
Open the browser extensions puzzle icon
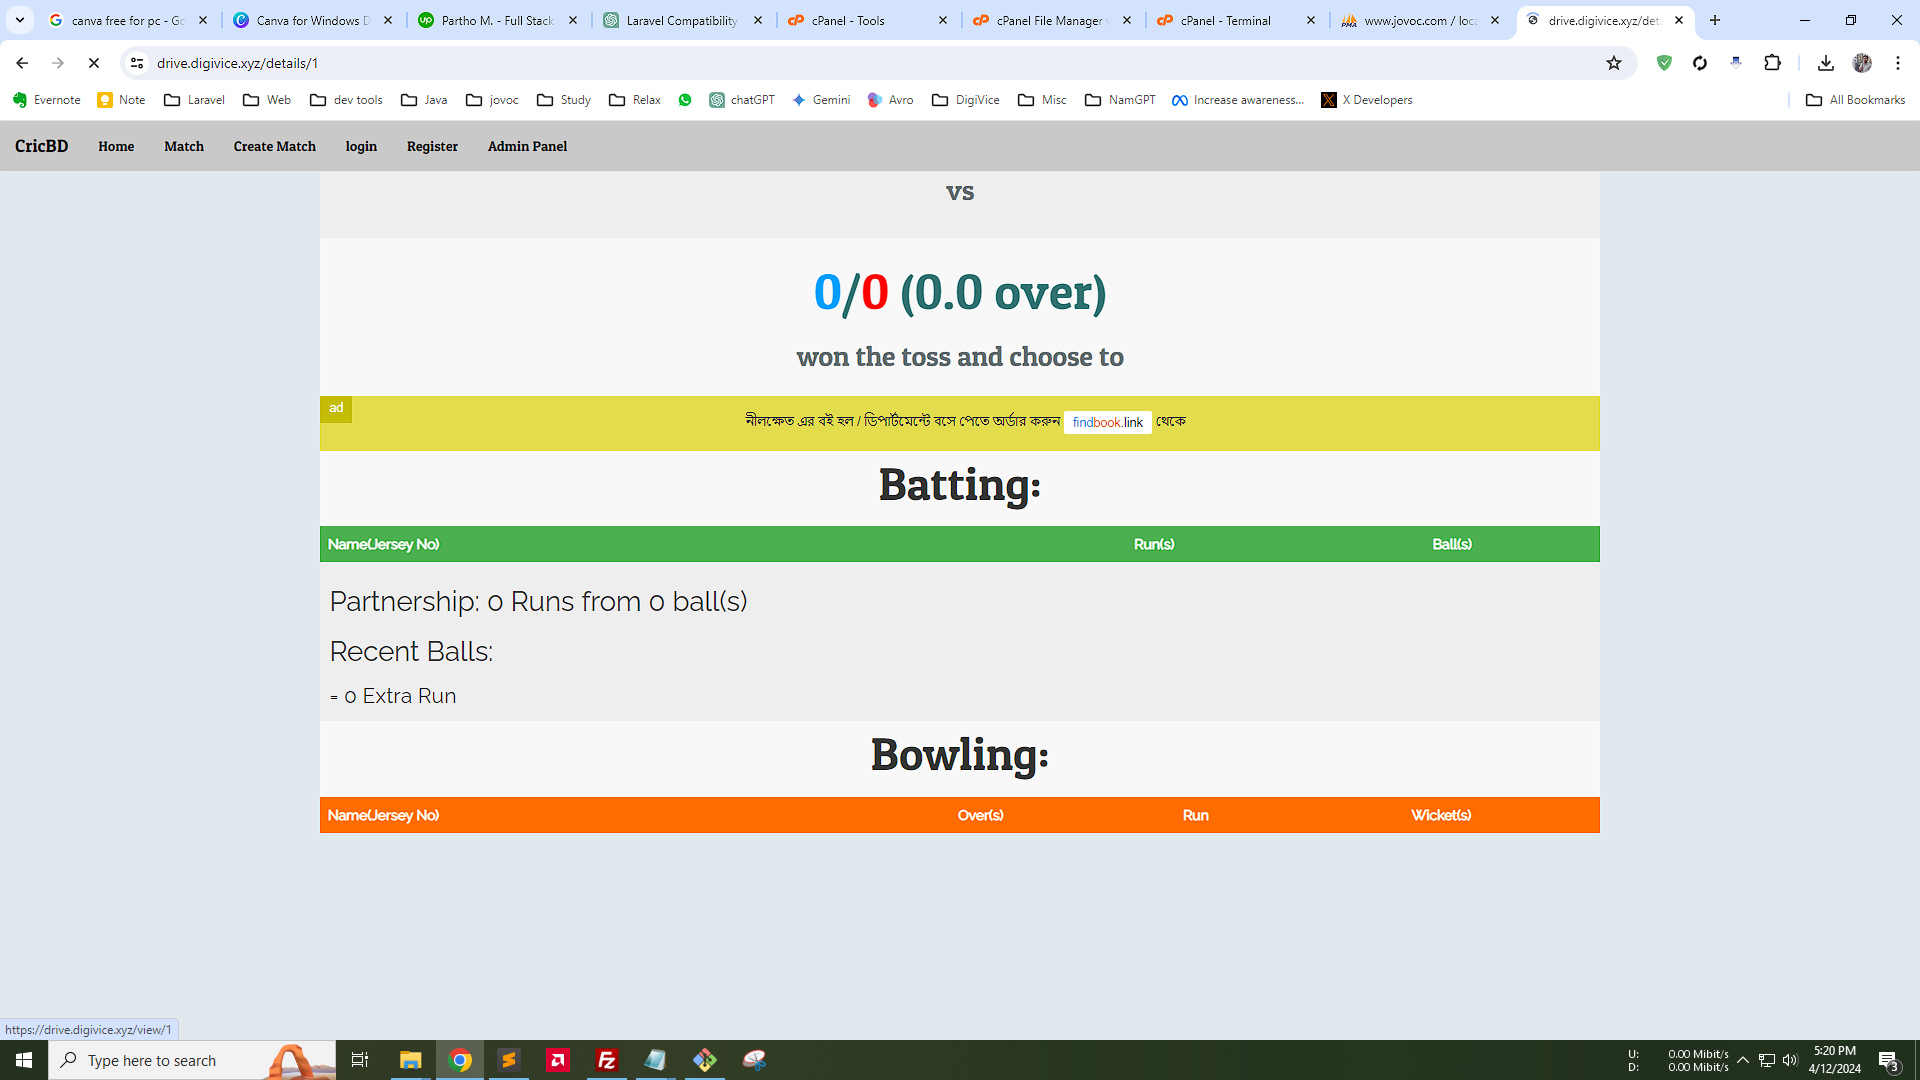tap(1772, 63)
